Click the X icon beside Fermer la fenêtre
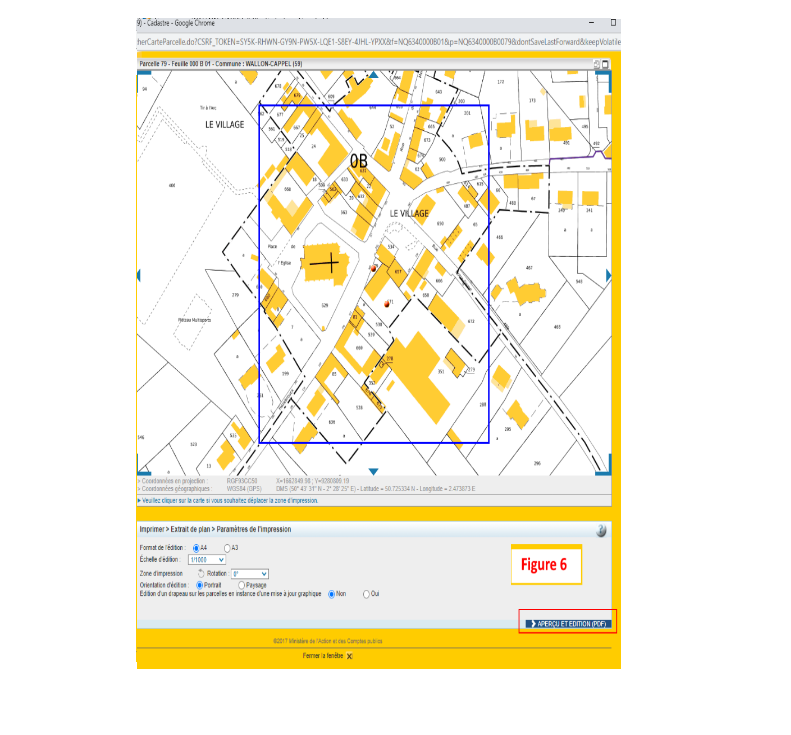The image size is (791, 735). tap(350, 656)
